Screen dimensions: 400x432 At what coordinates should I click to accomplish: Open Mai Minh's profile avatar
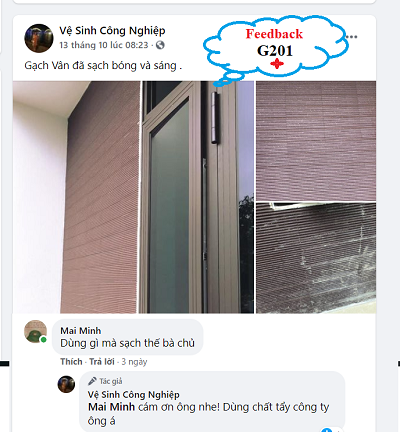point(35,331)
